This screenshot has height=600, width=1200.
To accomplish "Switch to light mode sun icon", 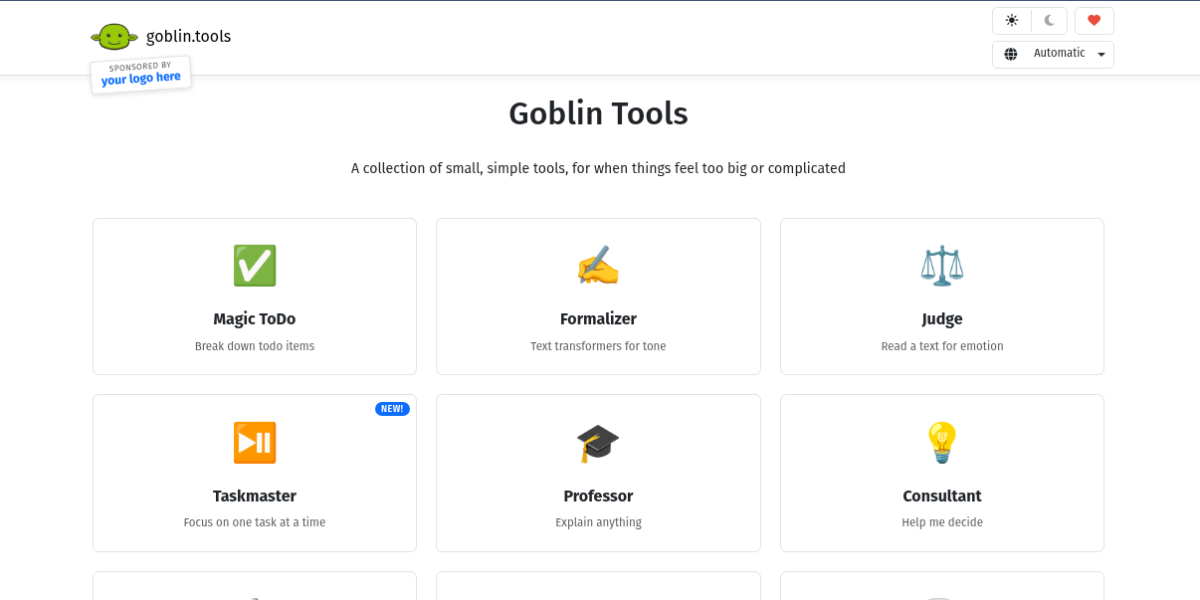I will coord(1012,21).
